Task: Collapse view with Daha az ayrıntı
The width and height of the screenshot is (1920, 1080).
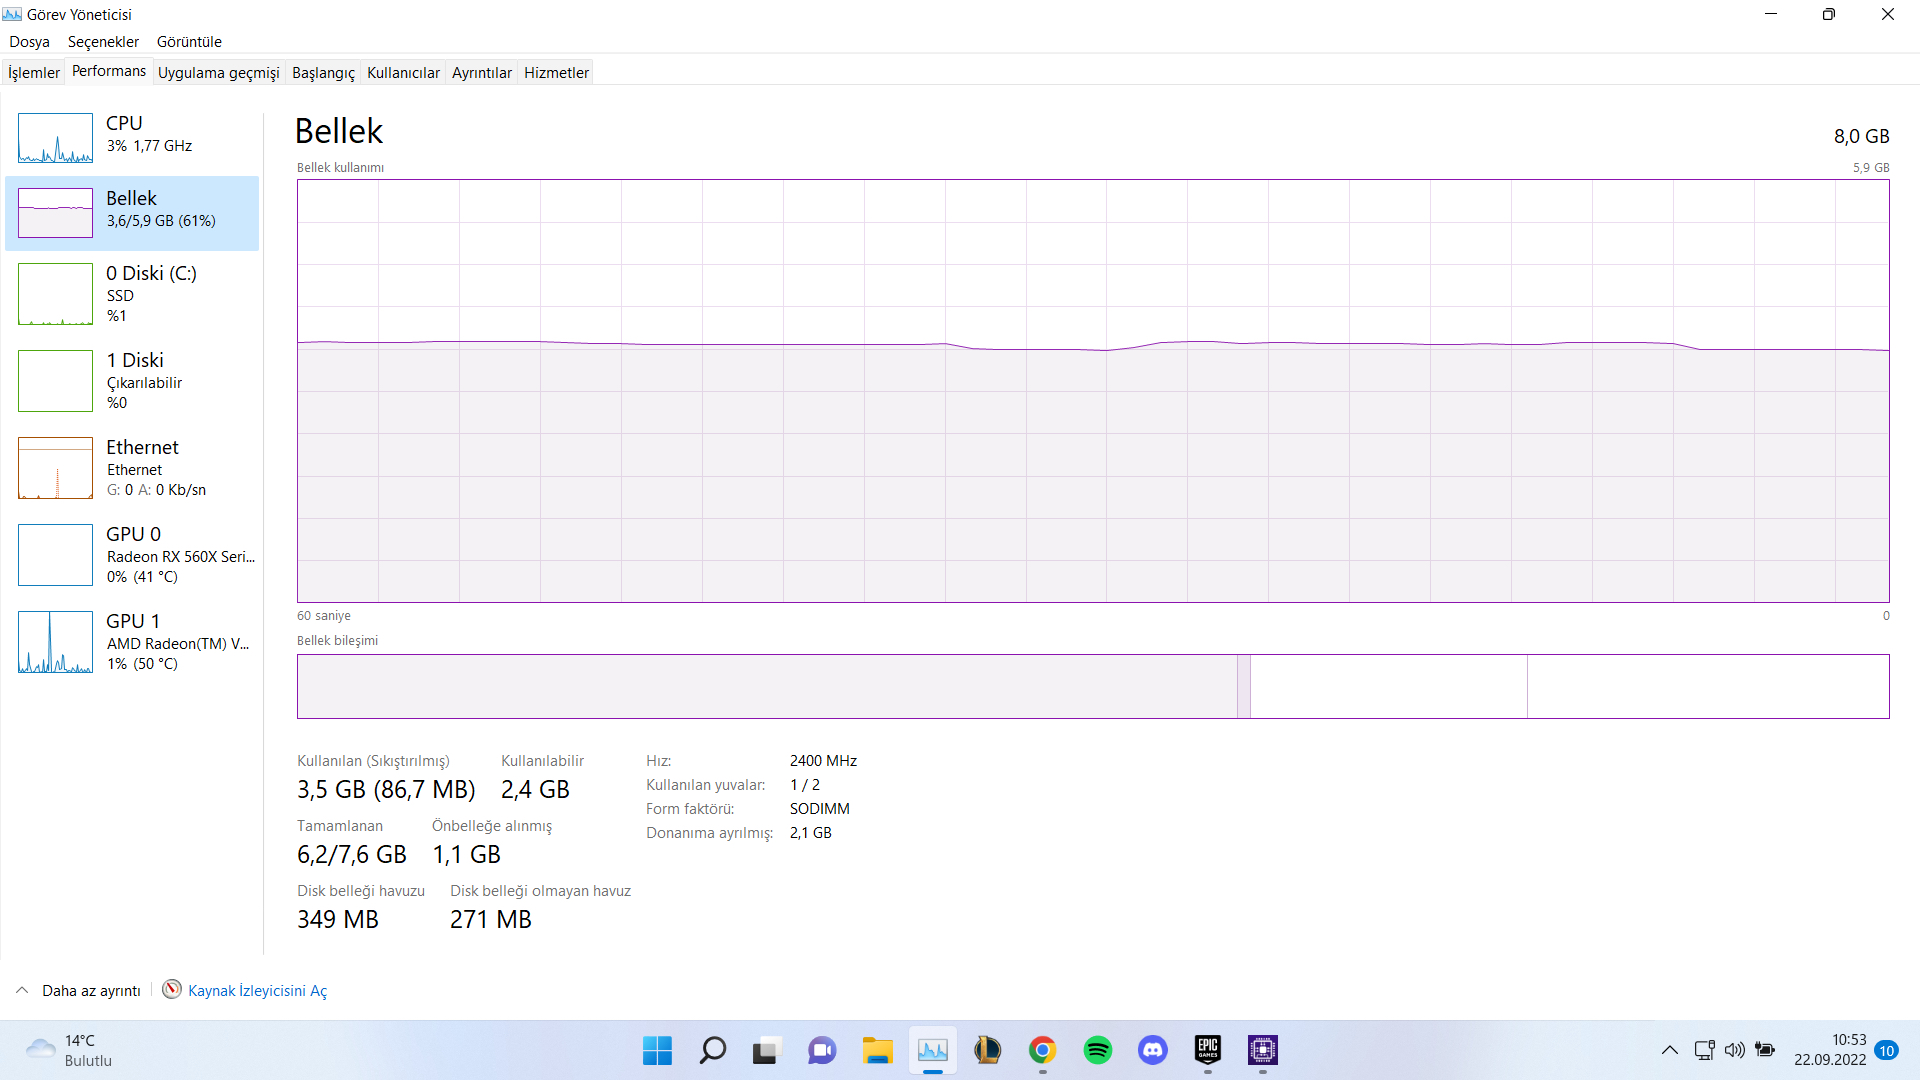Action: [x=90, y=990]
